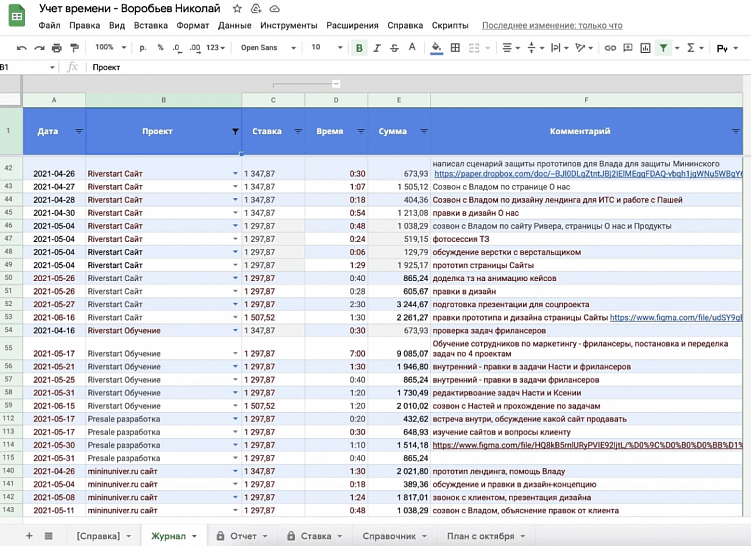The image size is (751, 546).
Task: Click the strikethrough text icon
Action: [394, 48]
